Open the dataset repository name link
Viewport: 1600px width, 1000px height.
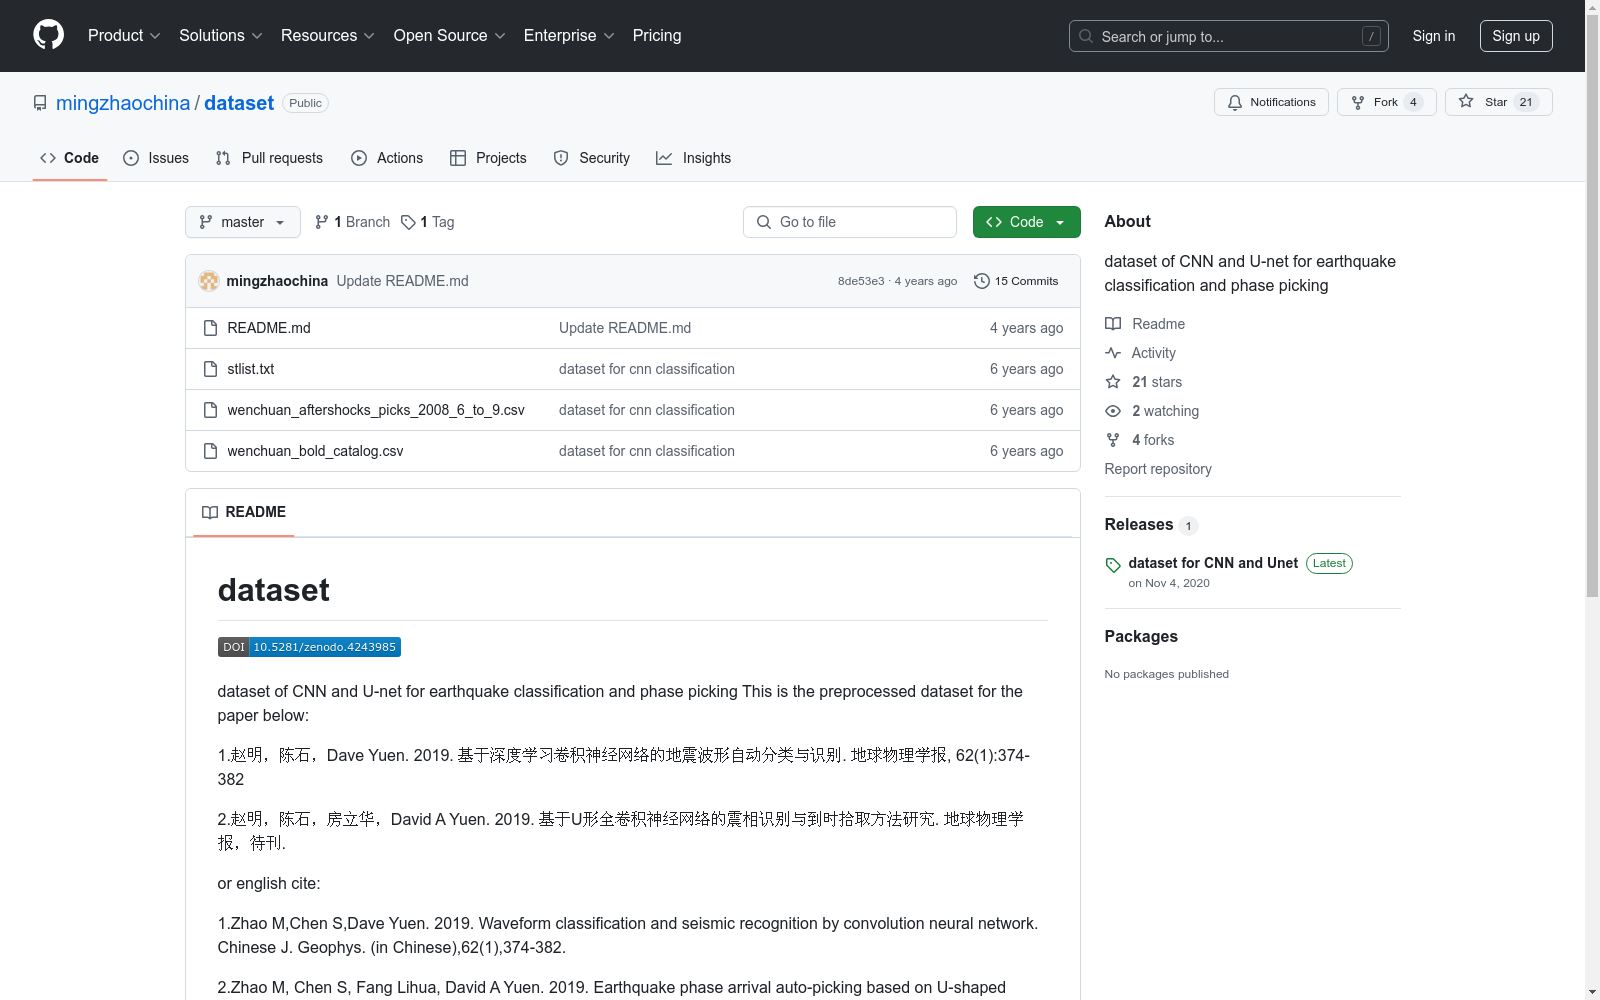(239, 103)
